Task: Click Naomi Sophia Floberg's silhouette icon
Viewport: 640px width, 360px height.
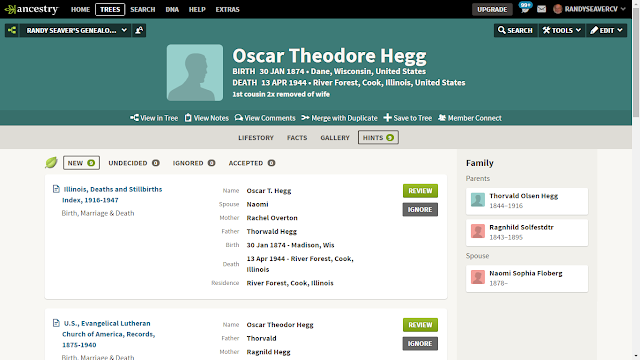Action: (478, 277)
